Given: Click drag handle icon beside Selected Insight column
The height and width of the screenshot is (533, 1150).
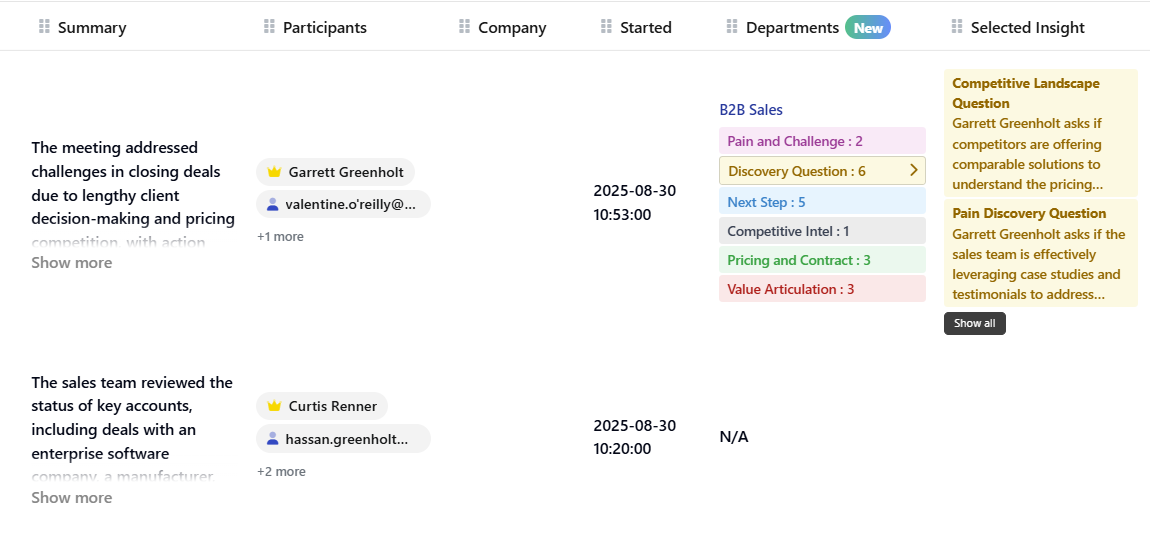Looking at the screenshot, I should pyautogui.click(x=957, y=27).
